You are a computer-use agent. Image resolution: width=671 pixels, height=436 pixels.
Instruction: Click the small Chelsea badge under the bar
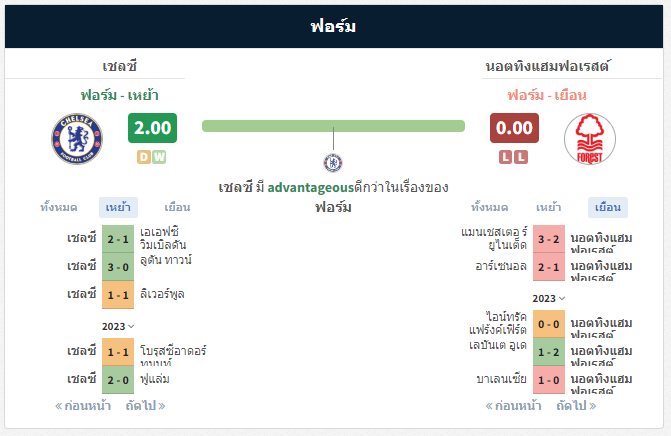coord(333,163)
